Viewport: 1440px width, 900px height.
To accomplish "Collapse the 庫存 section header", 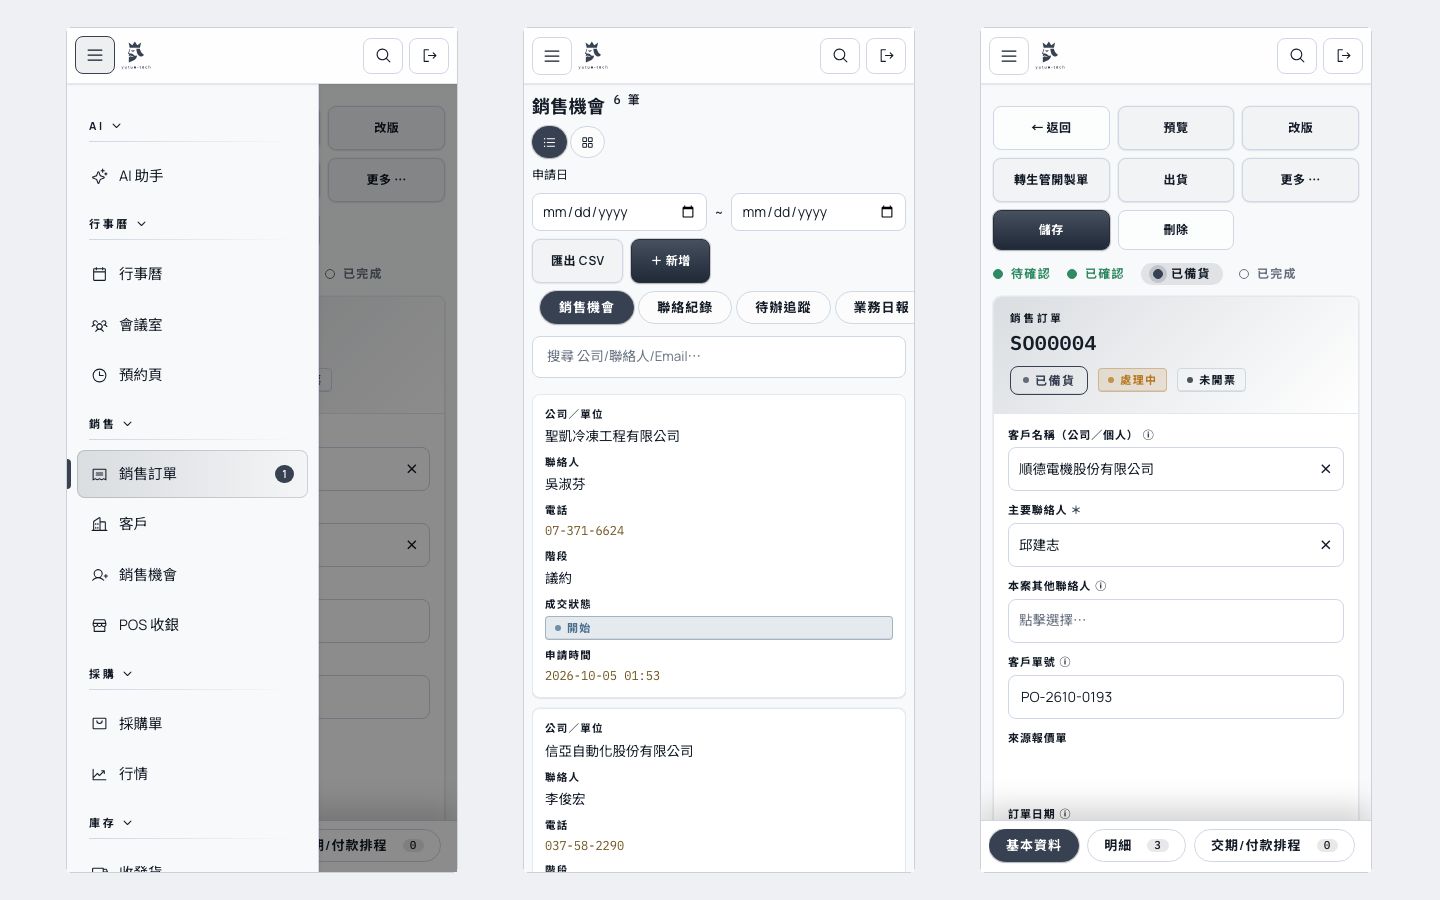I will pyautogui.click(x=110, y=823).
